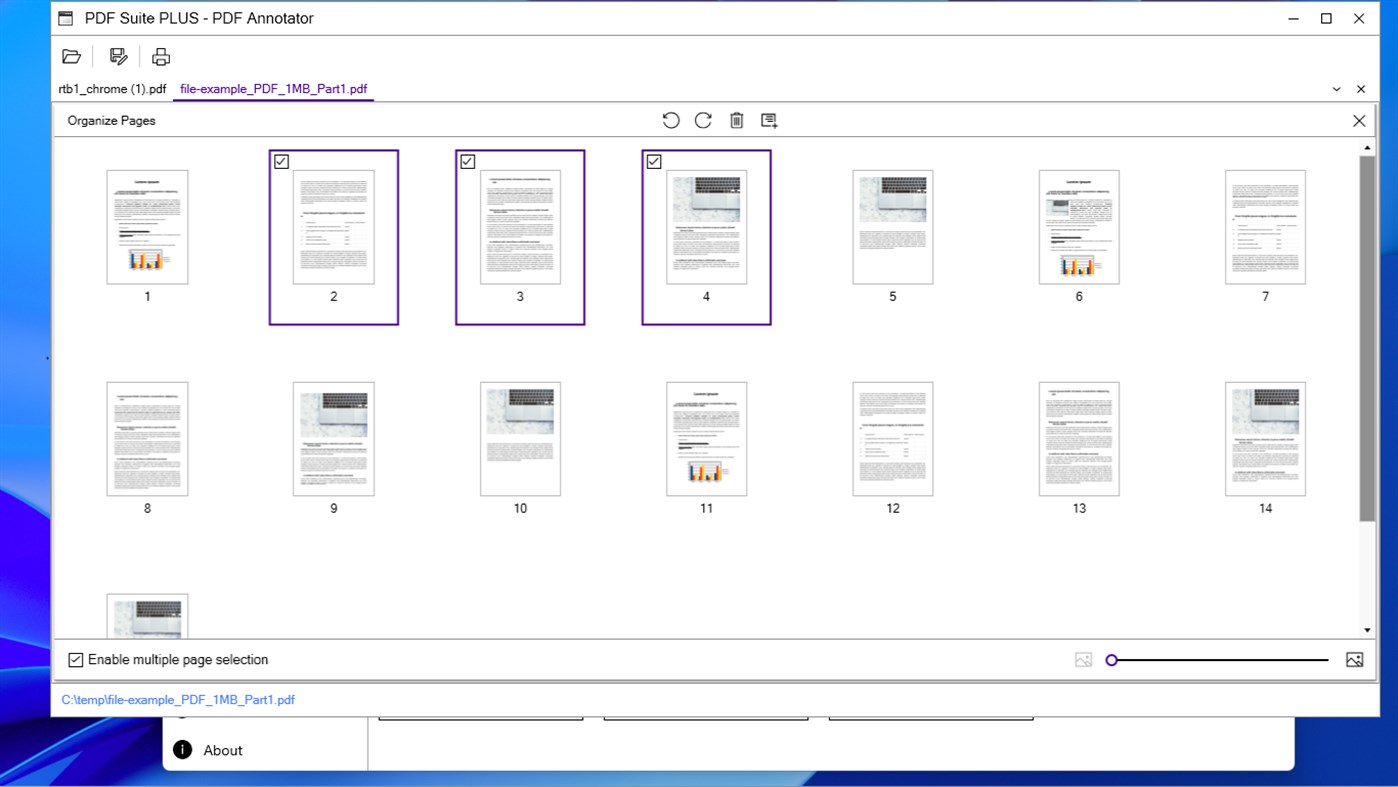Click the large thumbnail size icon
This screenshot has width=1398, height=787.
(x=1354, y=659)
